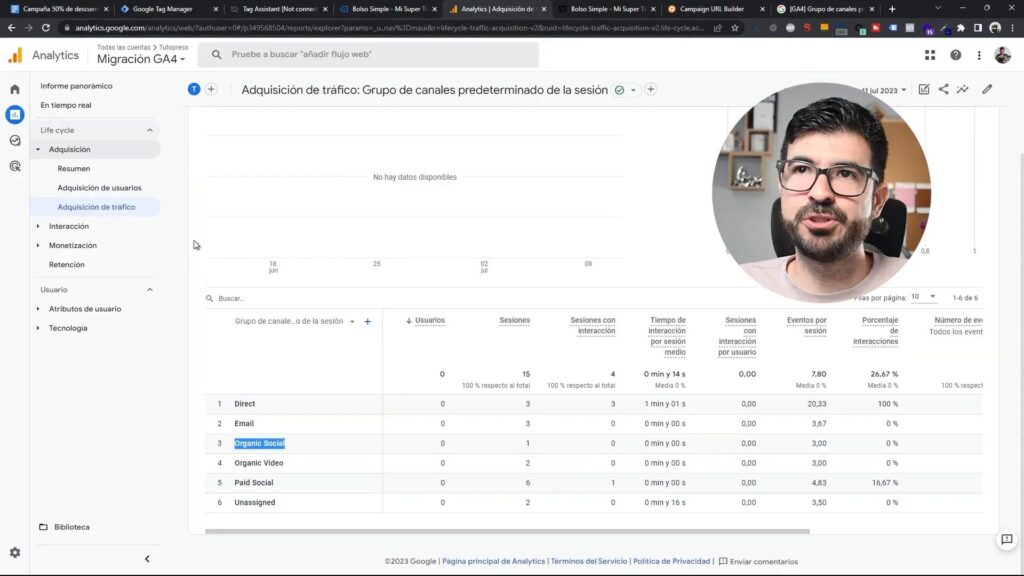Image resolution: width=1024 pixels, height=576 pixels.
Task: Expand the Monetización section
Action: point(38,246)
